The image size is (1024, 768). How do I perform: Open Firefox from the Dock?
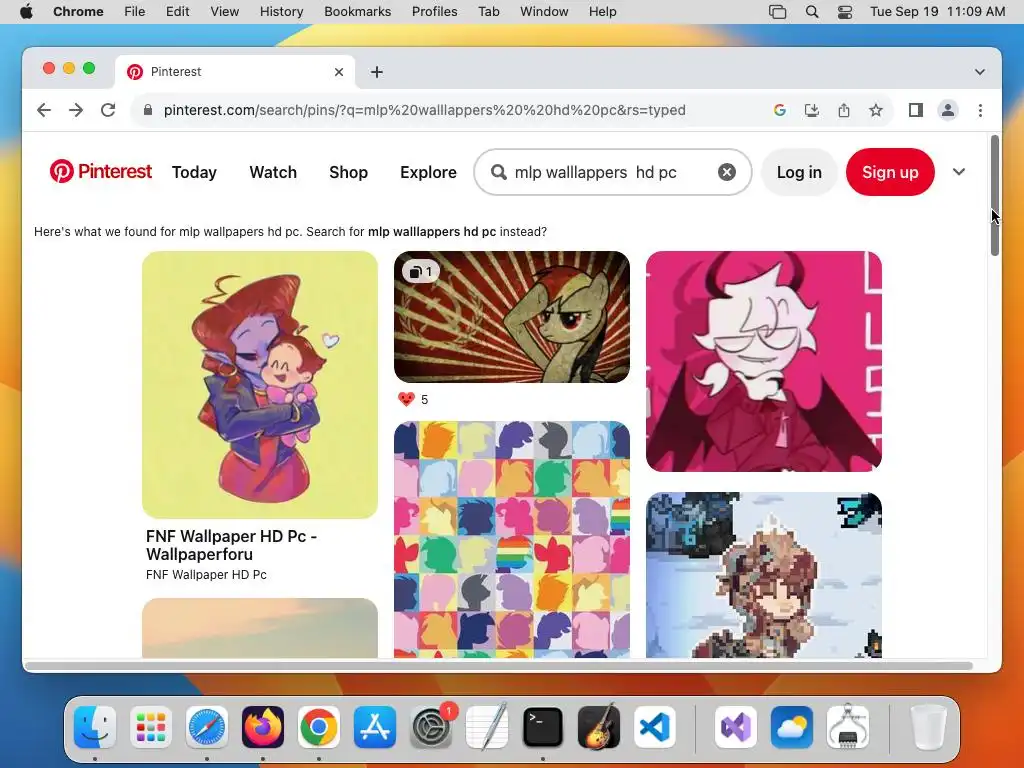(x=263, y=727)
